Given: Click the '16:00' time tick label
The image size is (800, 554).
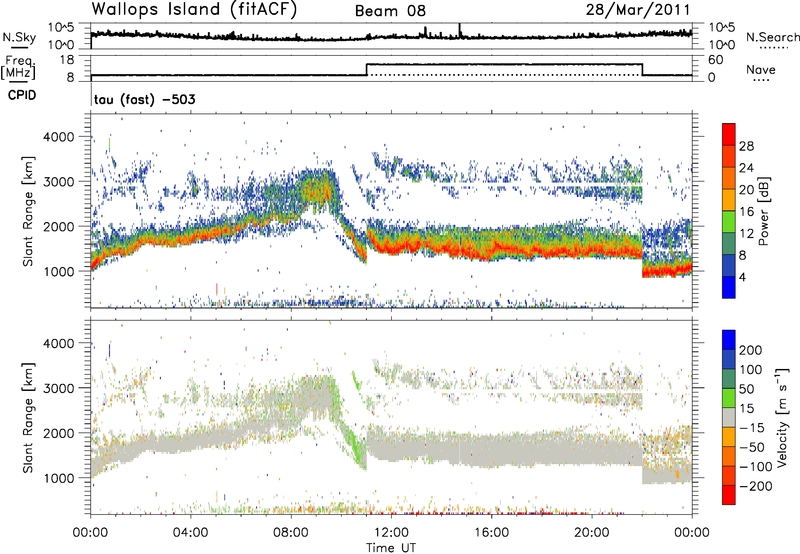Looking at the screenshot, I should click(491, 533).
